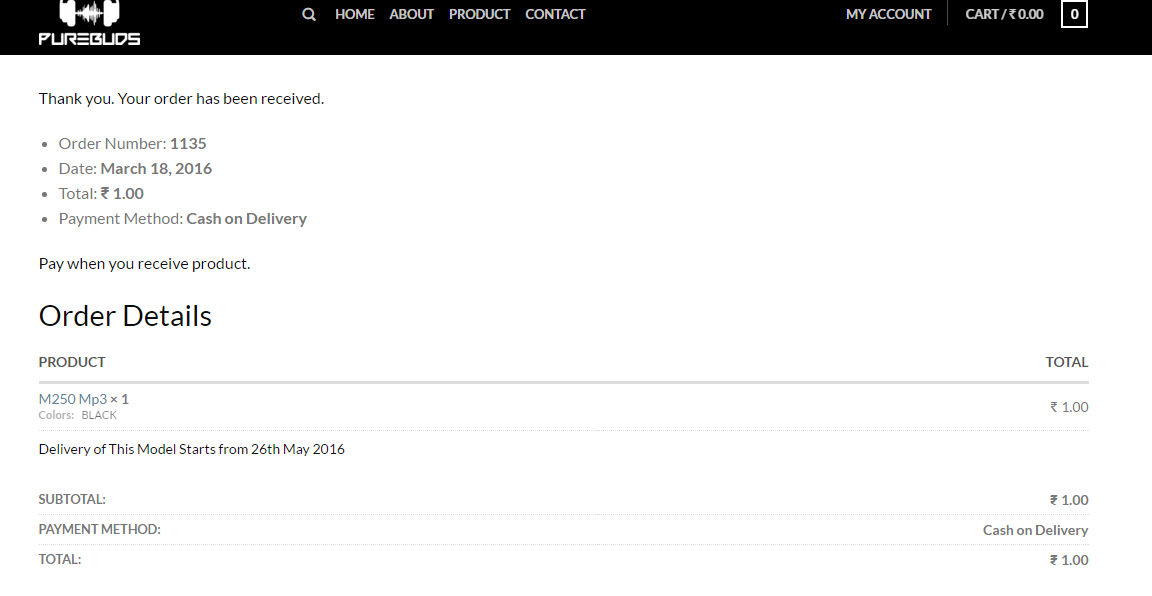Open the PRODUCT menu
This screenshot has height=596, width=1152.
[479, 14]
